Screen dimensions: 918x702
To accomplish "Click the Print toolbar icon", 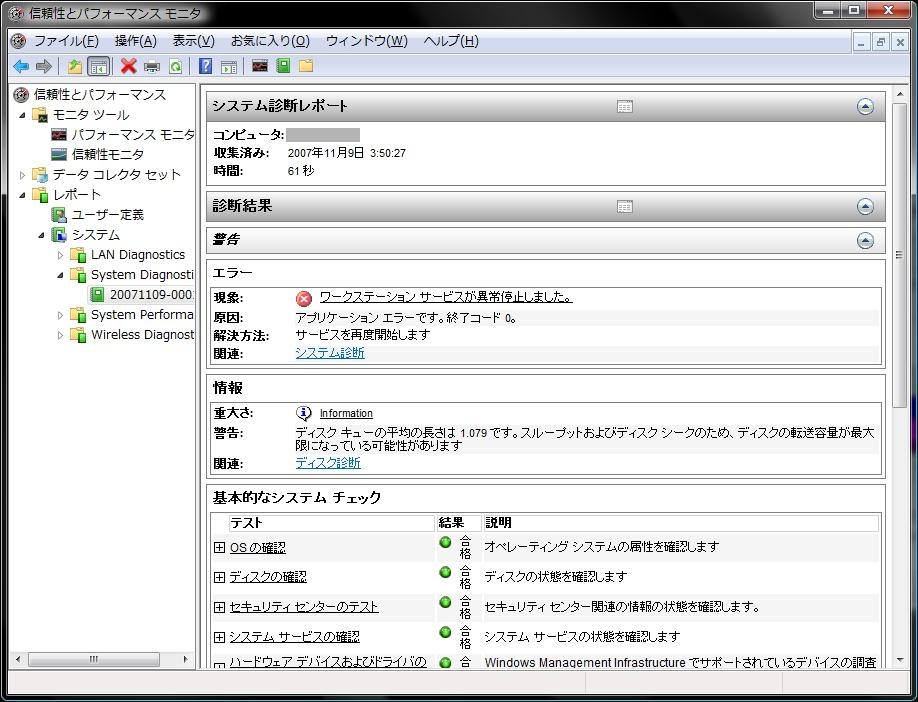I will [152, 66].
